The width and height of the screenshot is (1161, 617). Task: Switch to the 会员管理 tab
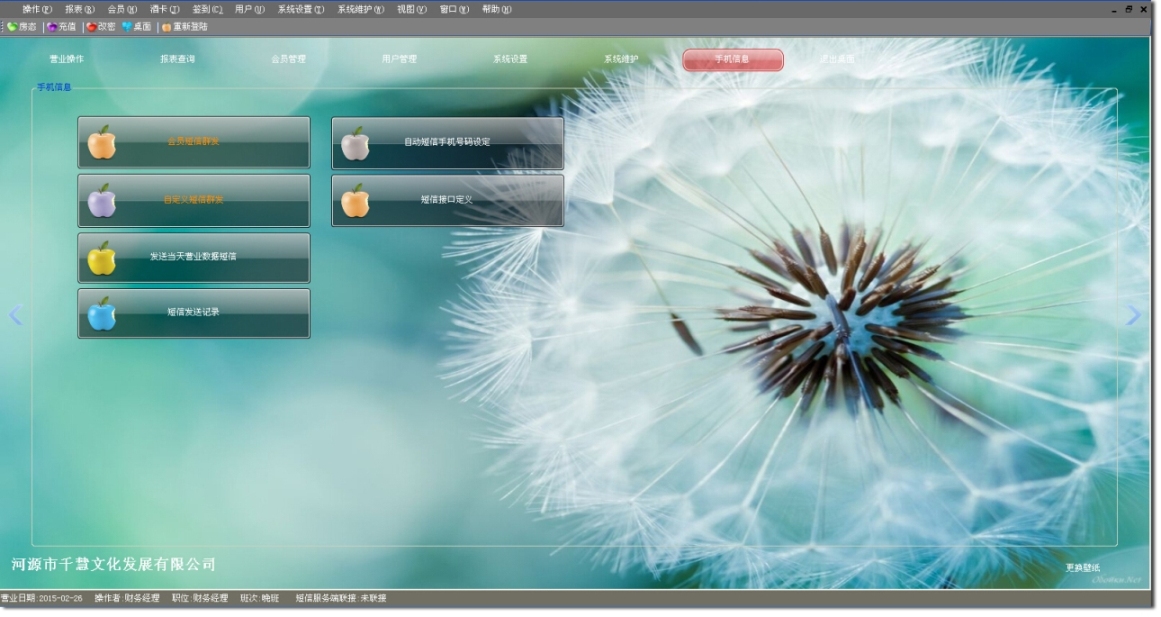(x=288, y=60)
